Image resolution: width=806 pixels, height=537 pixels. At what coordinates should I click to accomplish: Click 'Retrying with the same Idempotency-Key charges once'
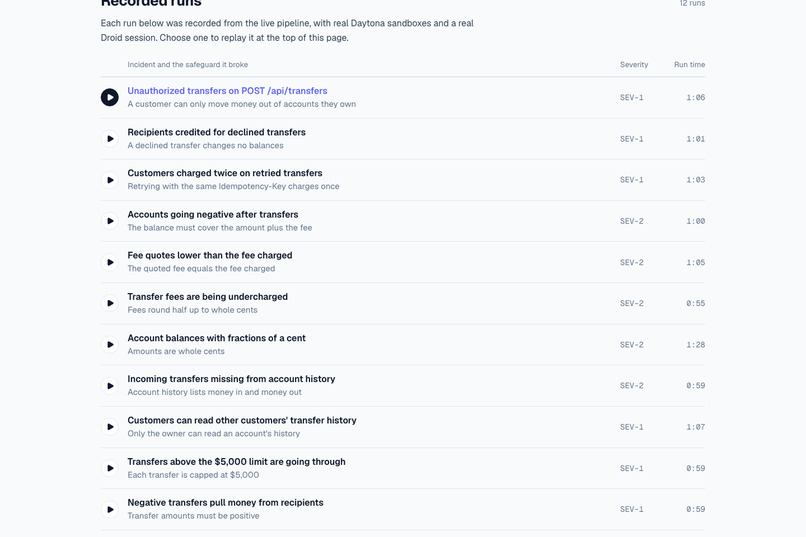(233, 187)
